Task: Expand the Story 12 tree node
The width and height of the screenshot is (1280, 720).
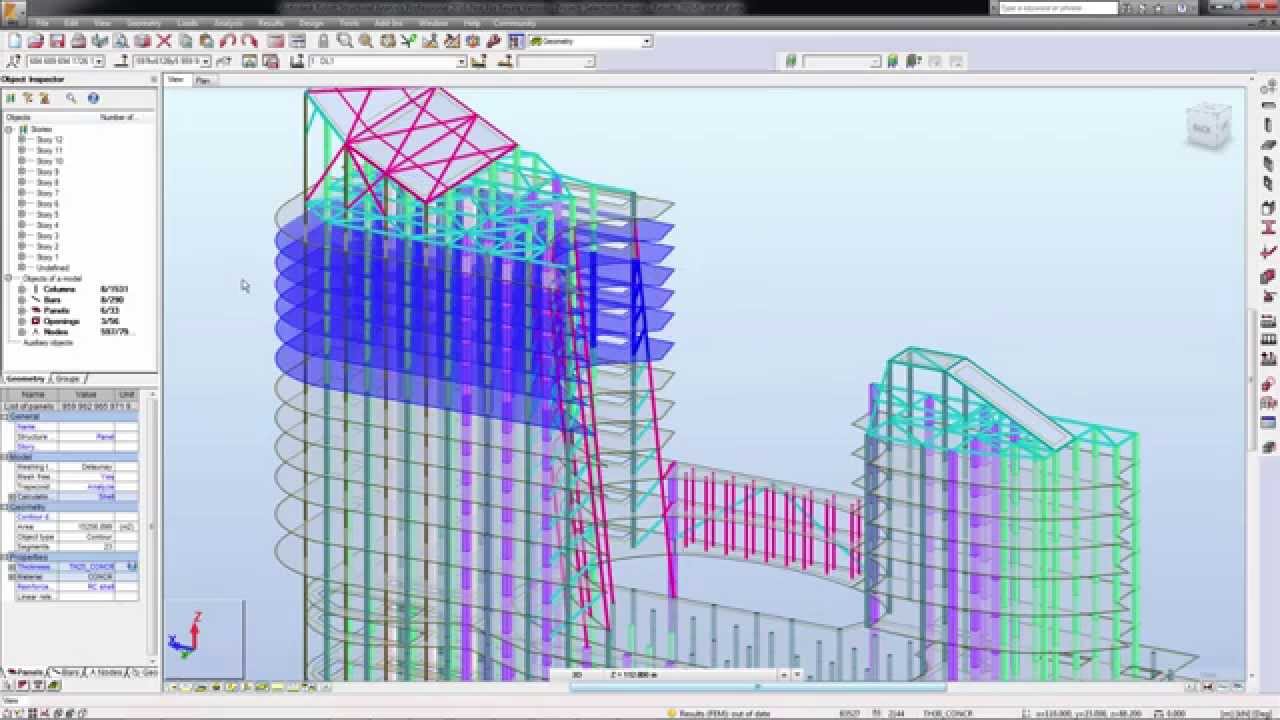Action: click(x=22, y=140)
